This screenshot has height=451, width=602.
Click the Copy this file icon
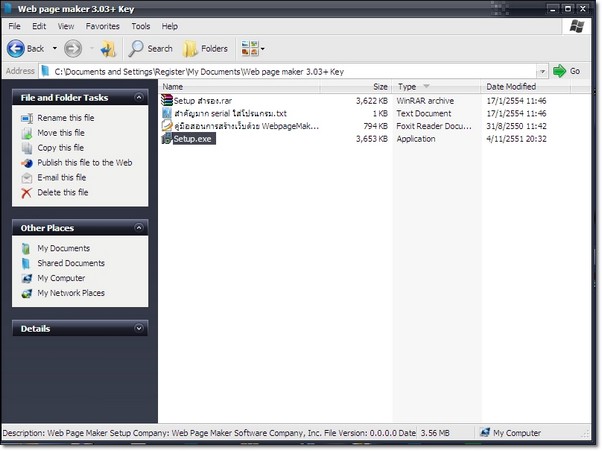tap(27, 148)
